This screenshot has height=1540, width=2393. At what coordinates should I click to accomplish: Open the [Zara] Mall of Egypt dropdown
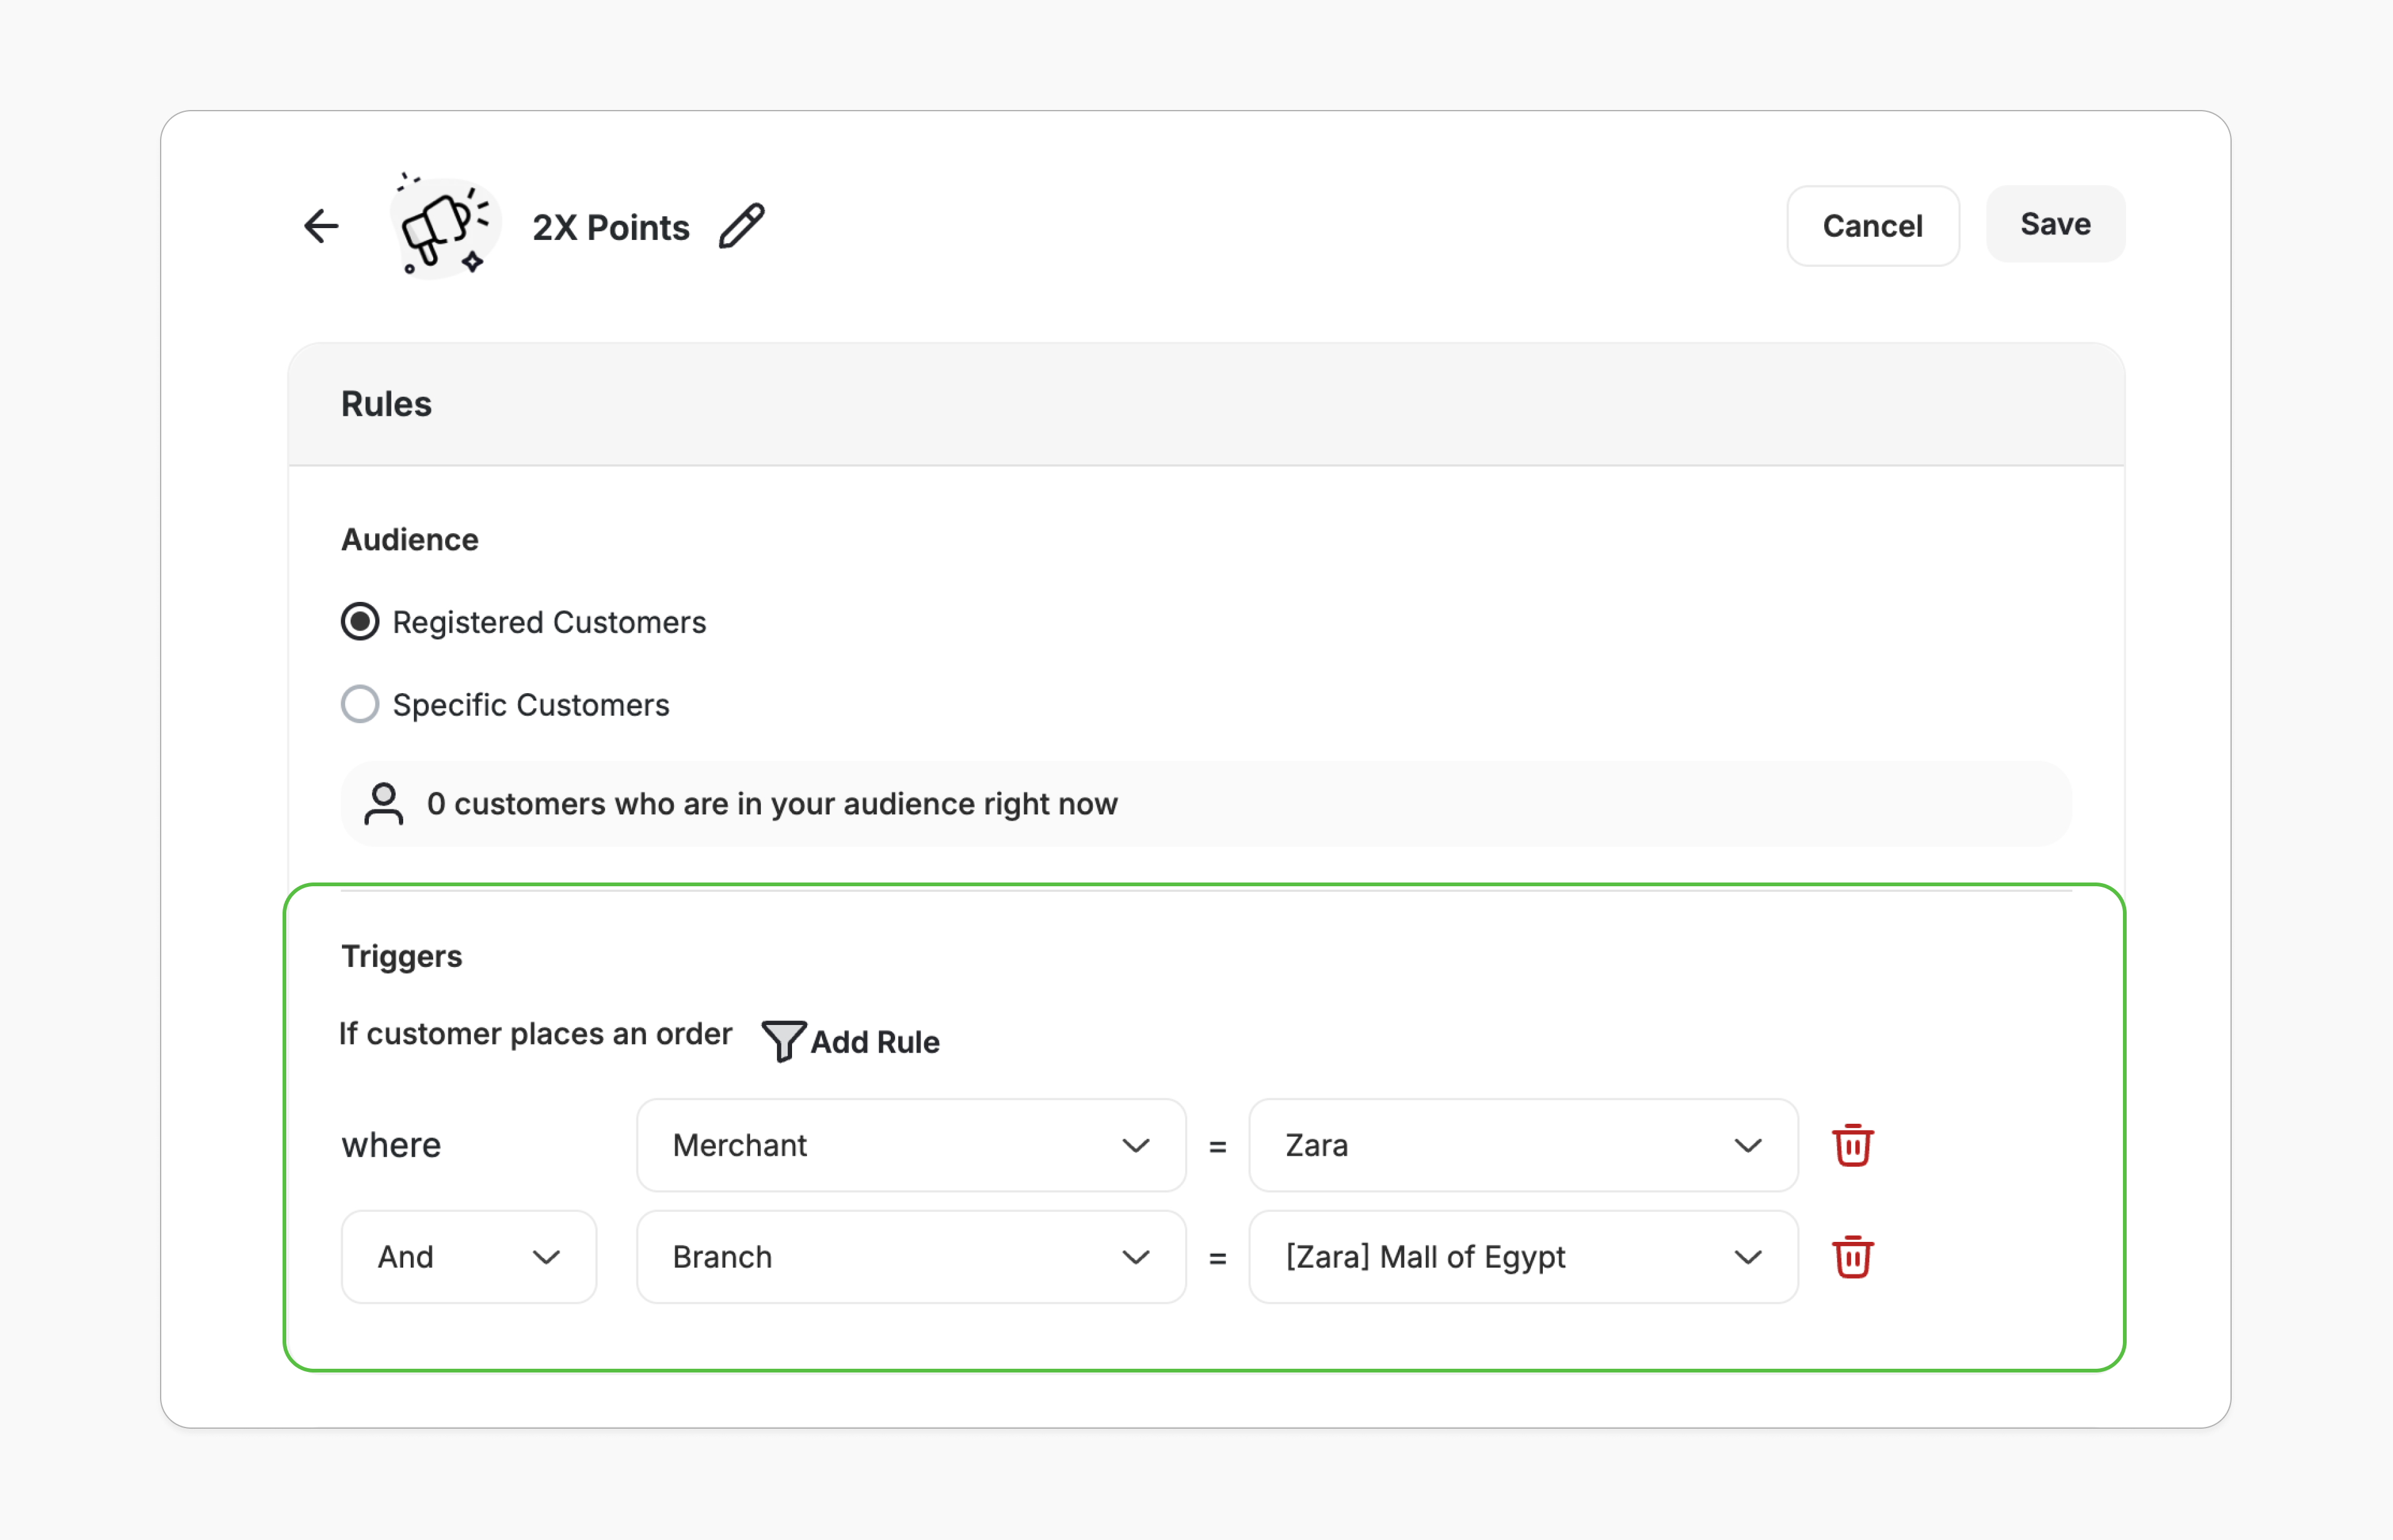pos(1523,1257)
